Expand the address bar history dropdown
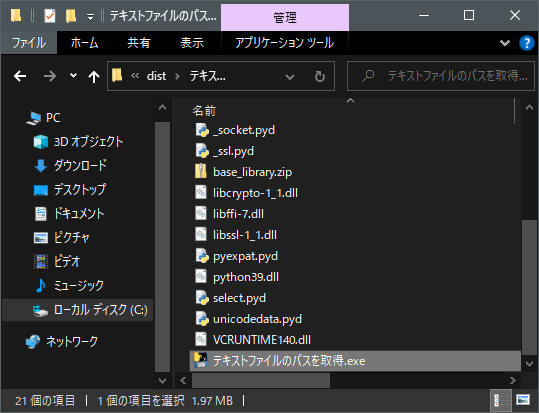 [290, 76]
